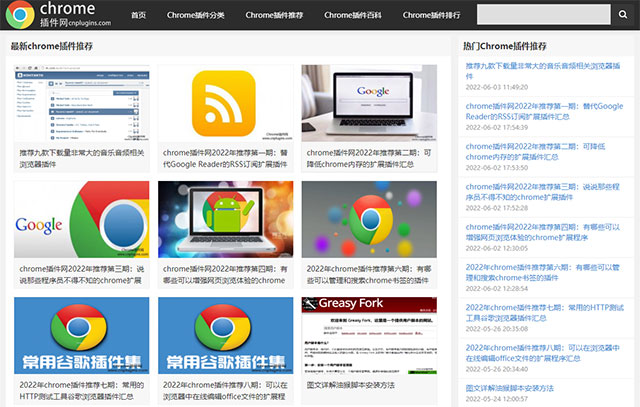Select Chrome插件百科 from the top menu

[353, 15]
